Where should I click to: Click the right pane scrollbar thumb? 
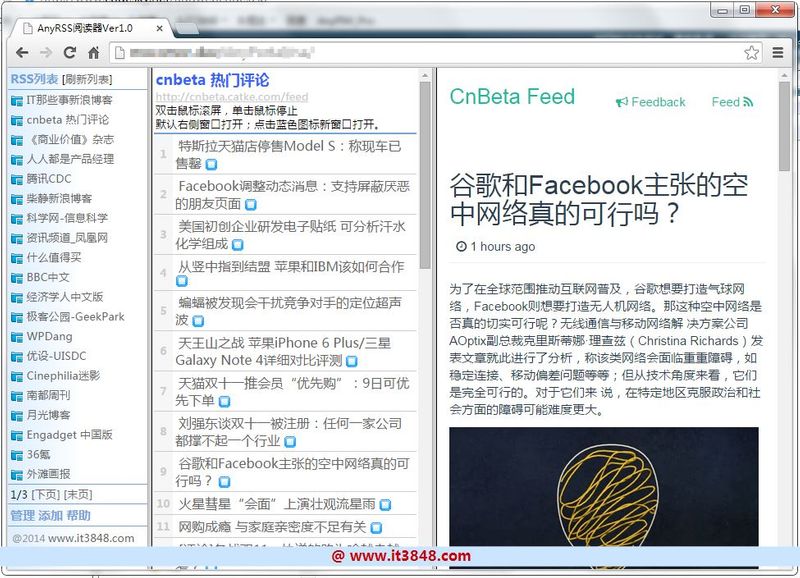(x=784, y=126)
